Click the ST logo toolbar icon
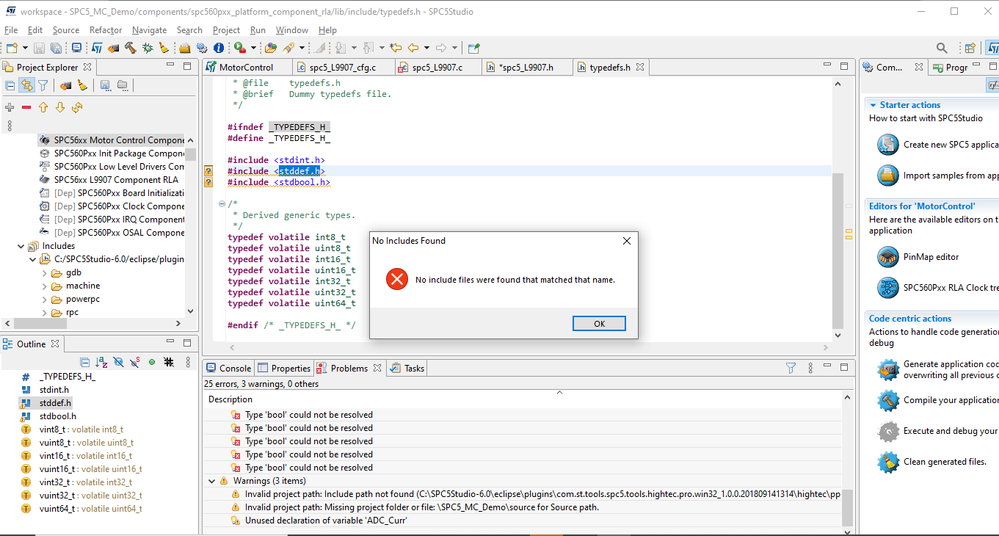Image resolution: width=999 pixels, height=536 pixels. (96, 48)
